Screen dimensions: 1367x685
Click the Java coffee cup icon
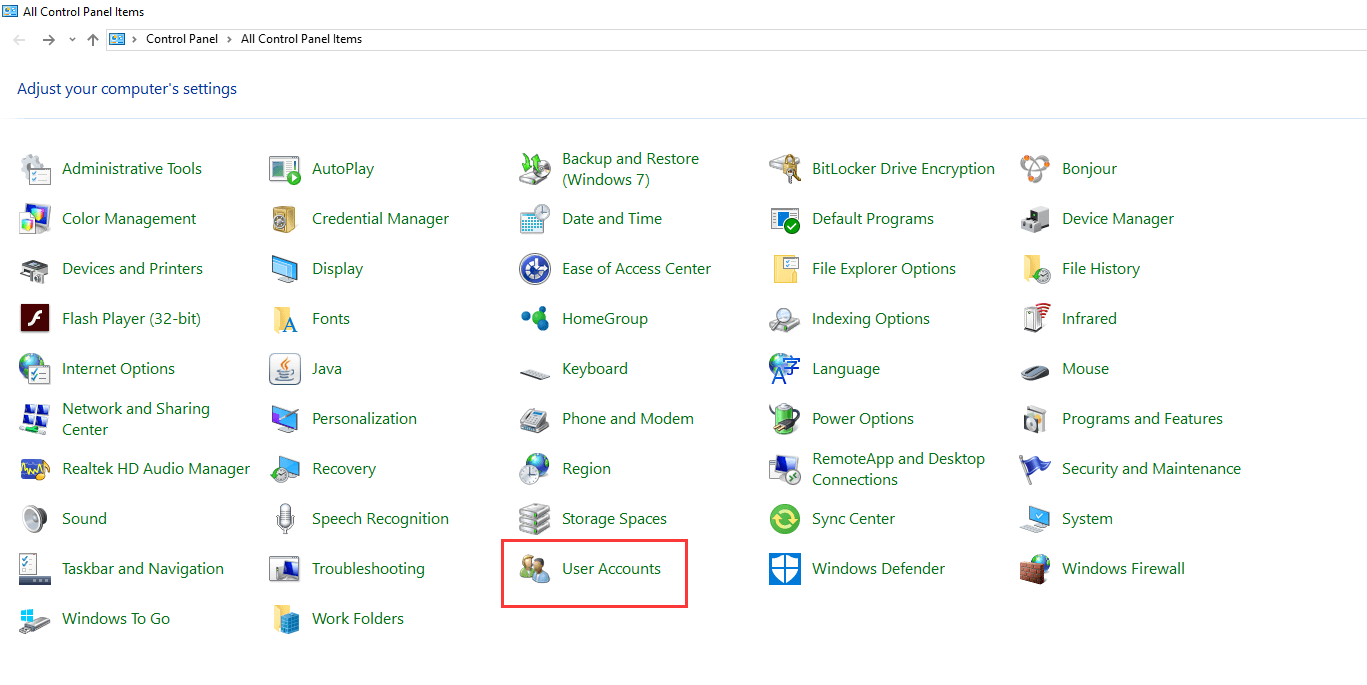285,369
